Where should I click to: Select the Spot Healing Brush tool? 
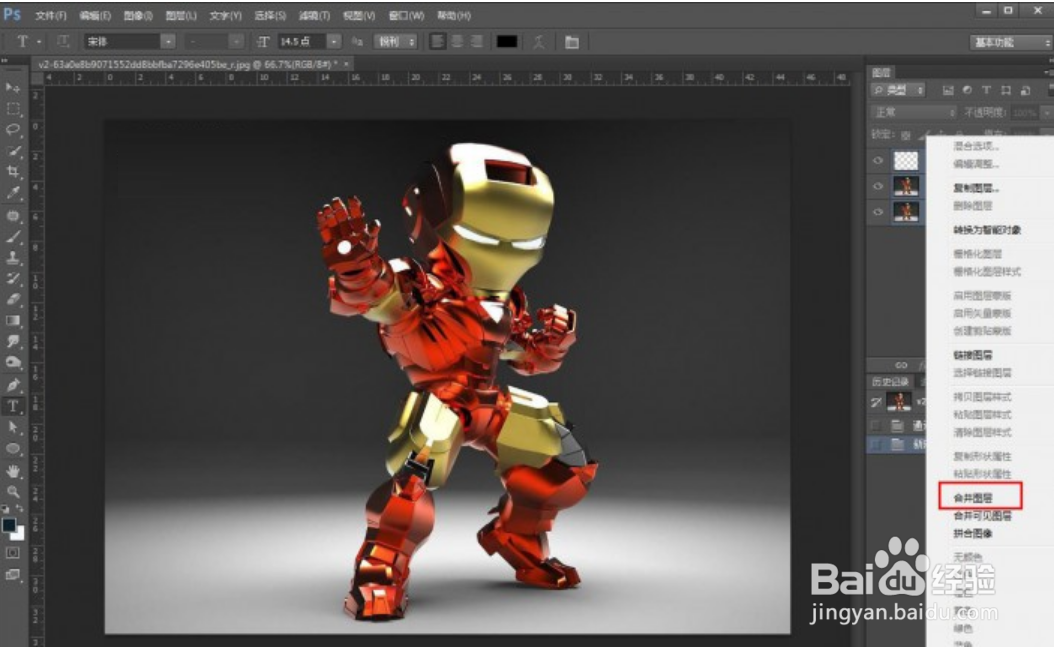pos(13,215)
